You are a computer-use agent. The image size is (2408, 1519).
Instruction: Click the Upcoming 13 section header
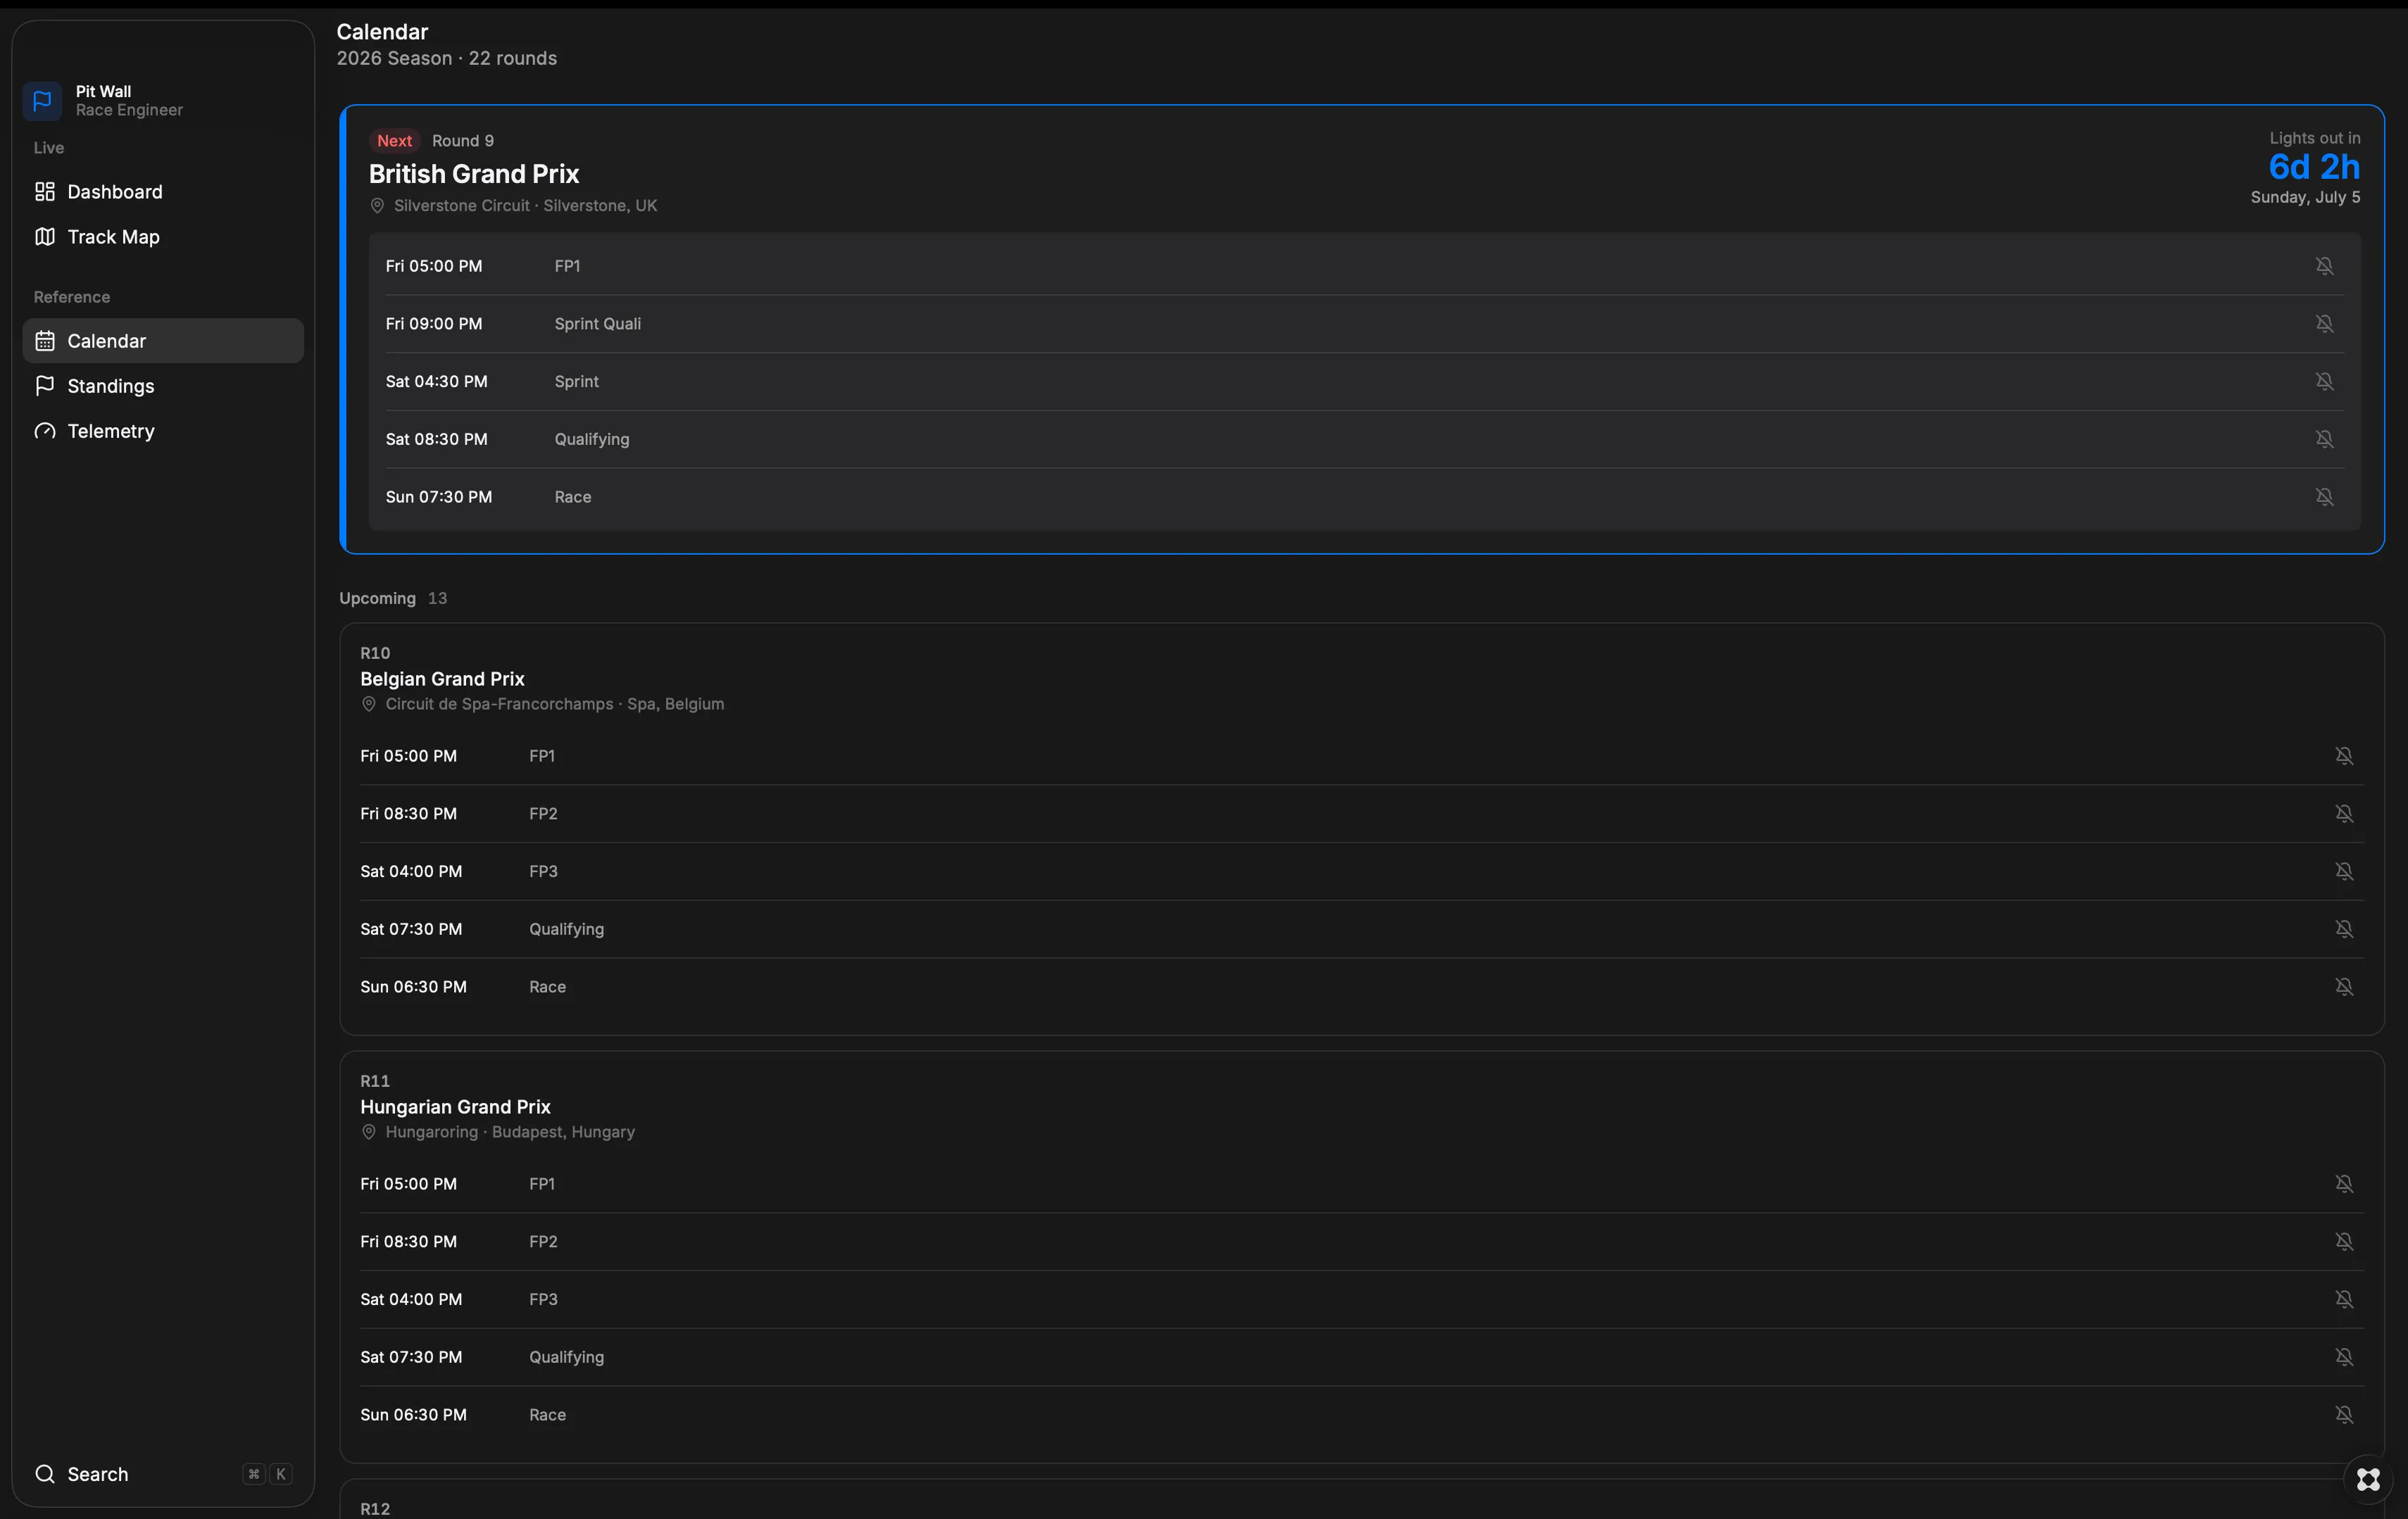click(x=393, y=598)
